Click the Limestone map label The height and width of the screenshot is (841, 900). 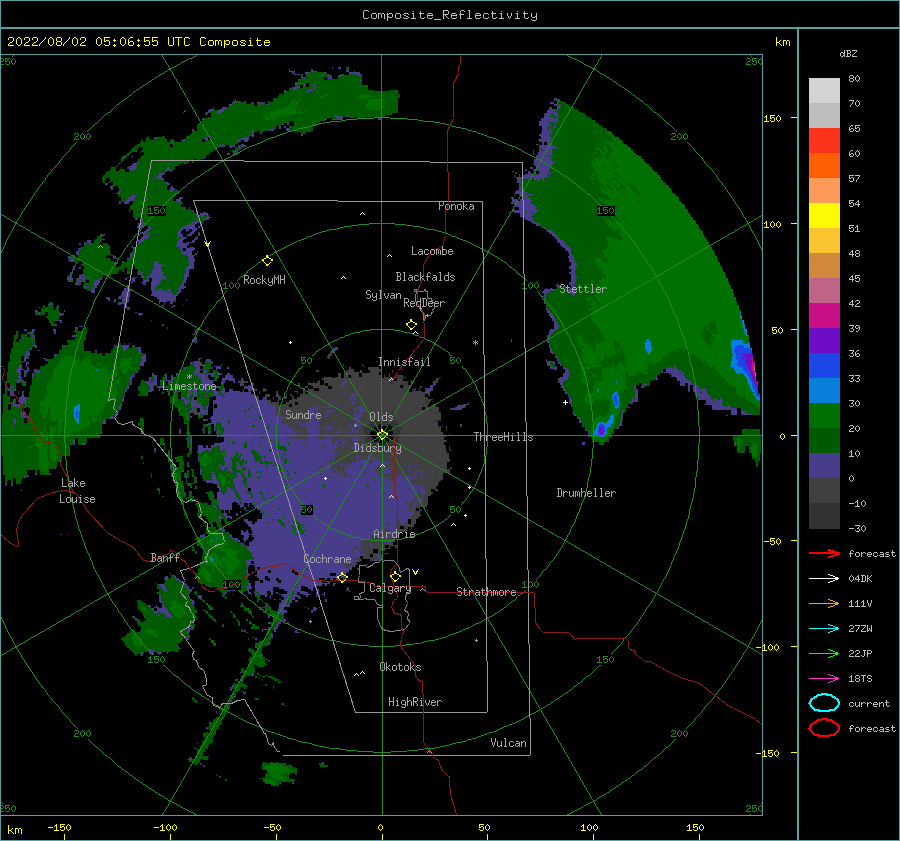pyautogui.click(x=189, y=386)
